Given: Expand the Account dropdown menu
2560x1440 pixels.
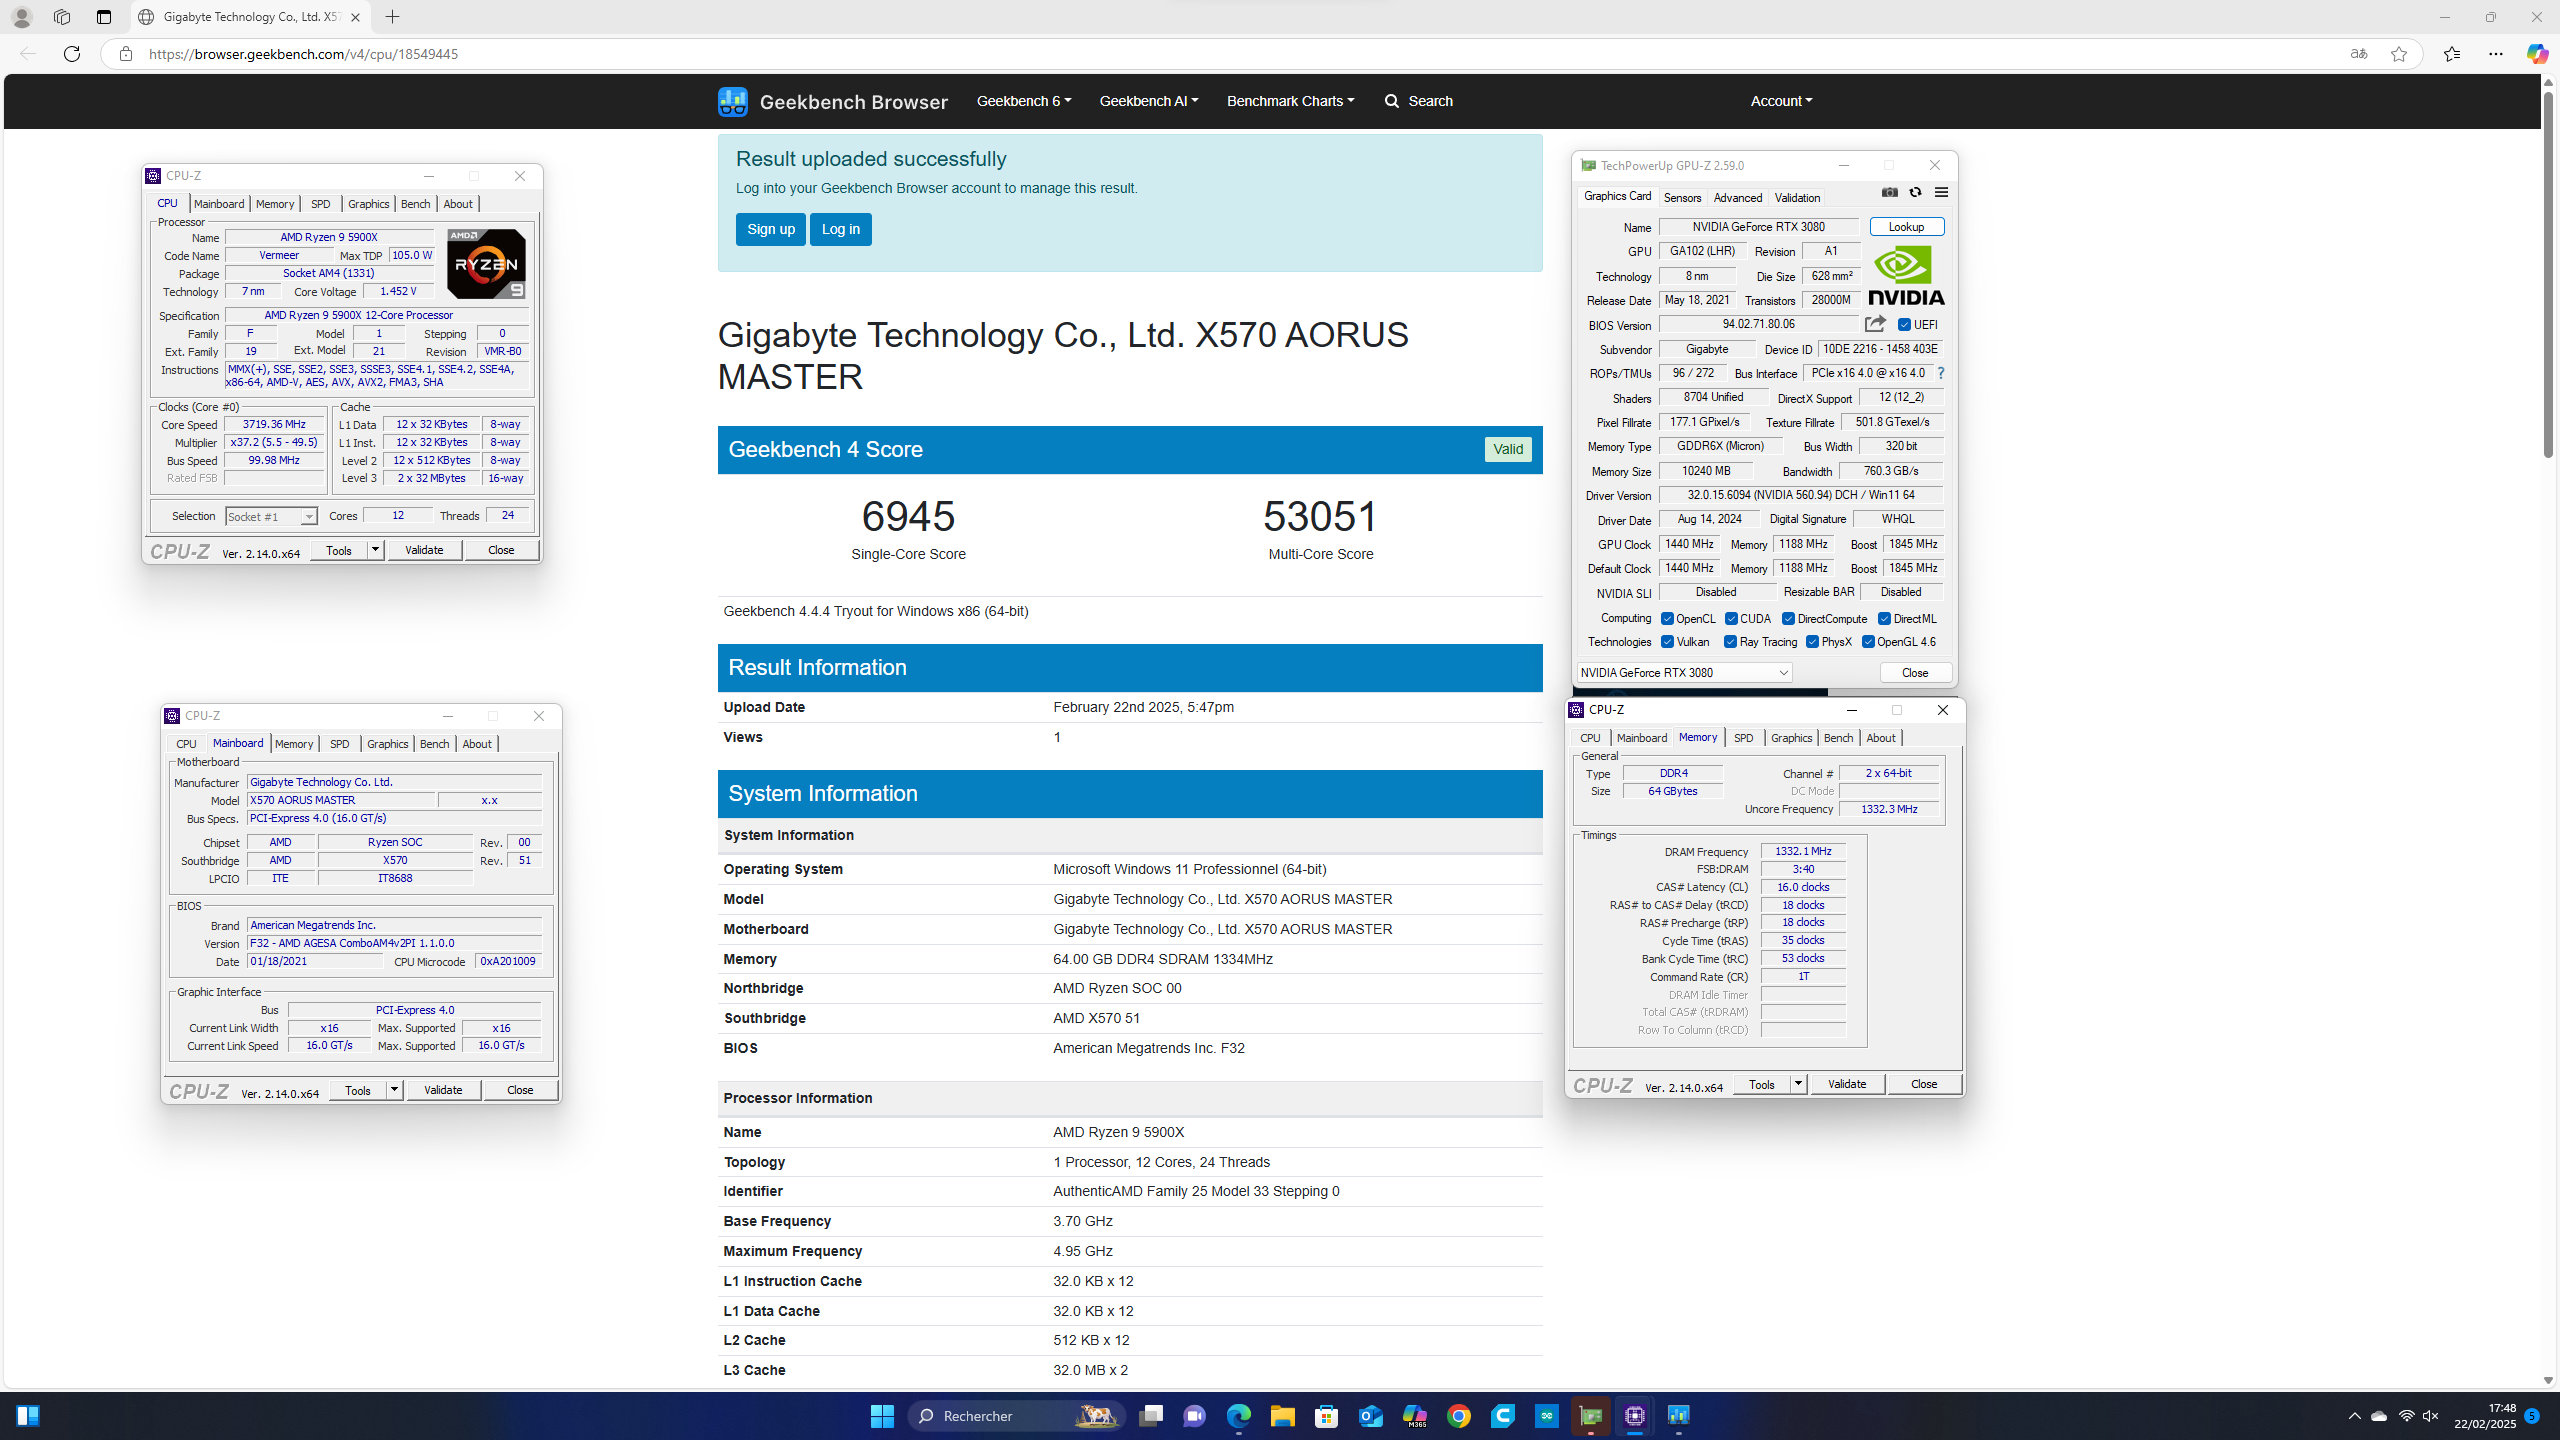Looking at the screenshot, I should point(1781,101).
